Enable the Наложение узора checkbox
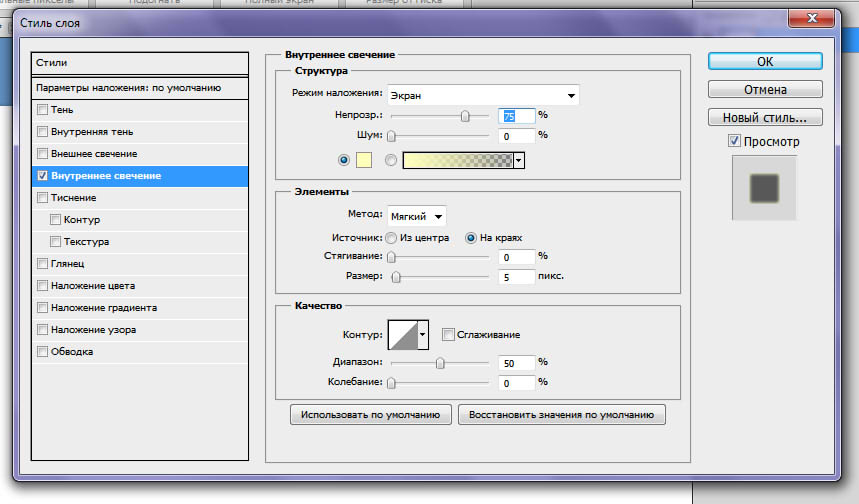 click(x=42, y=329)
